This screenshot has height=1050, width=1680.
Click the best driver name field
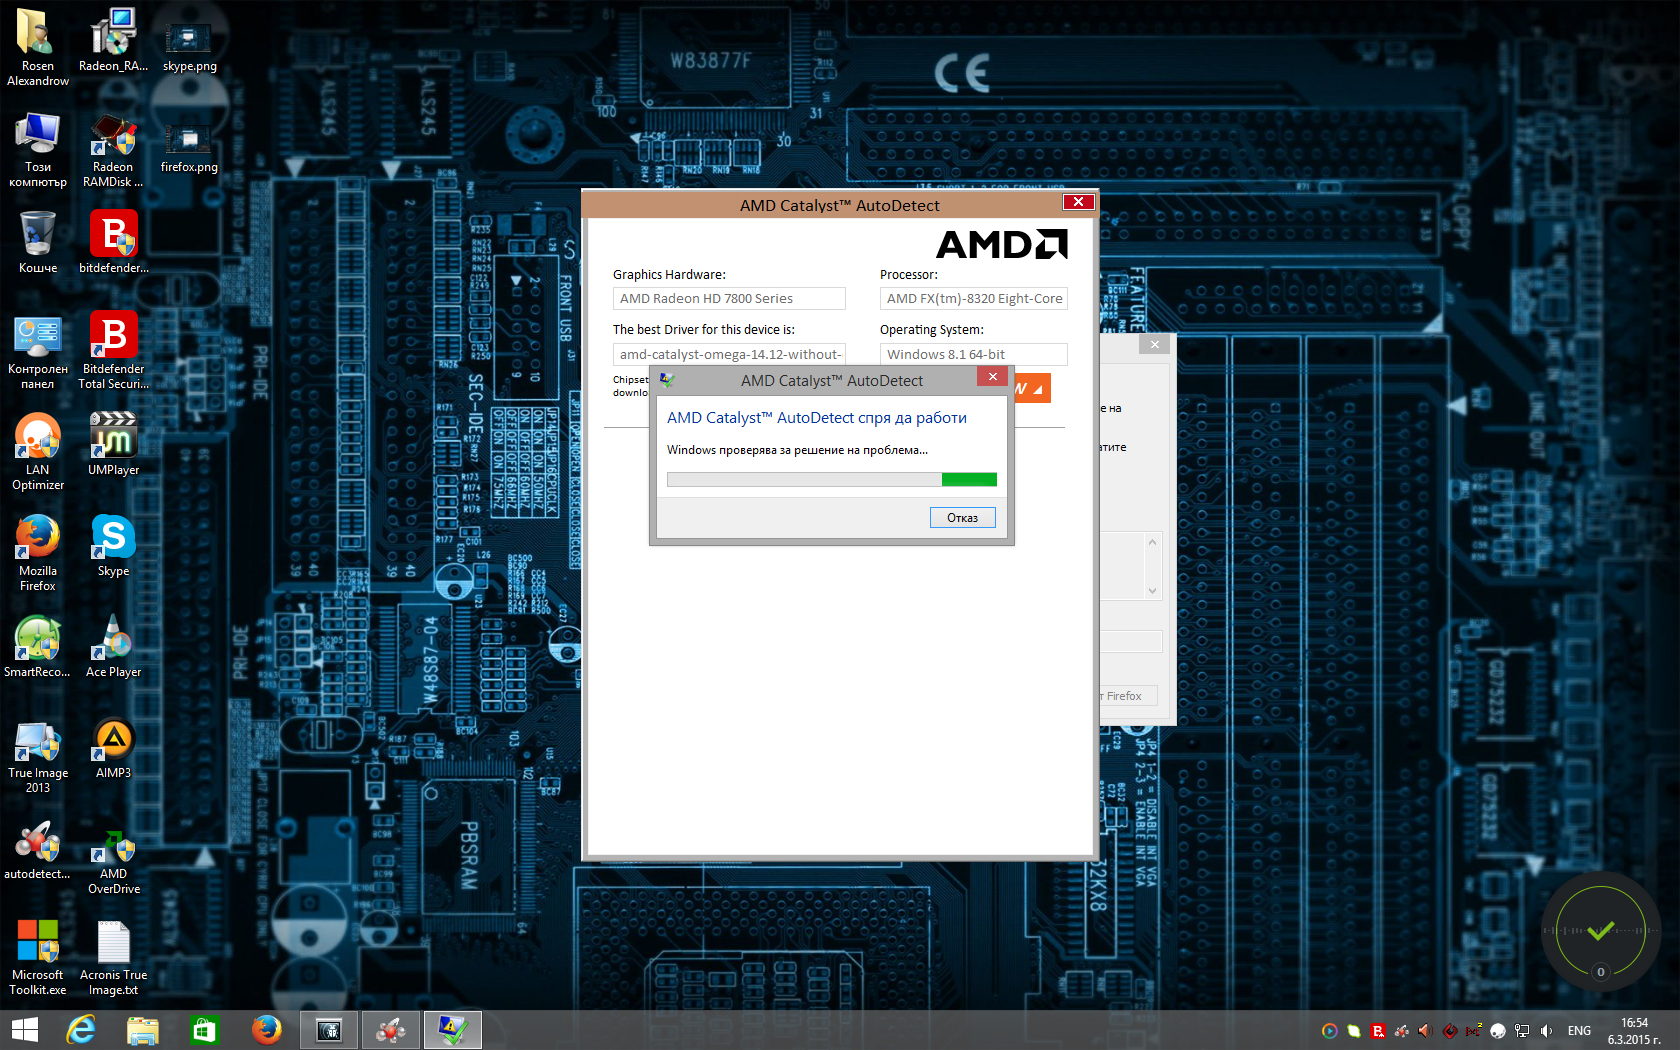[729, 354]
